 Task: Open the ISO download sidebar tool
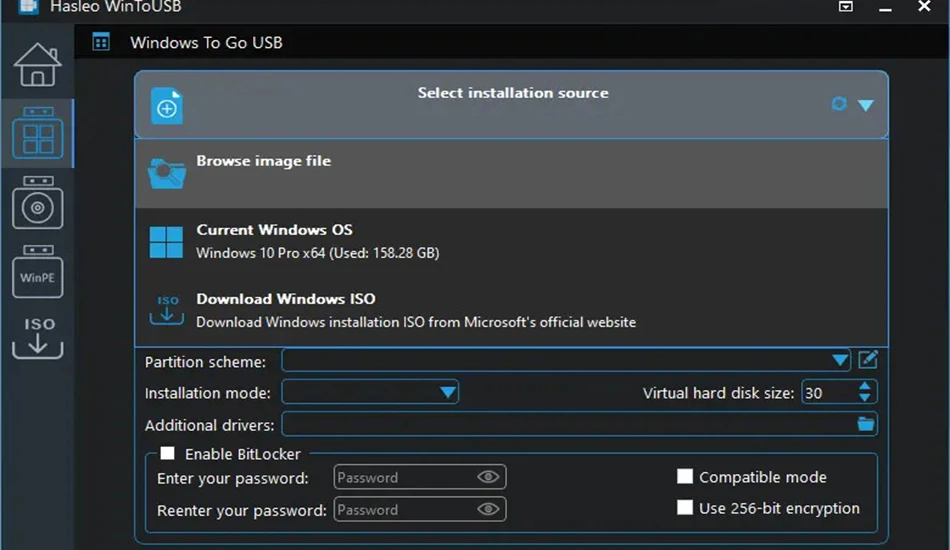click(x=38, y=337)
